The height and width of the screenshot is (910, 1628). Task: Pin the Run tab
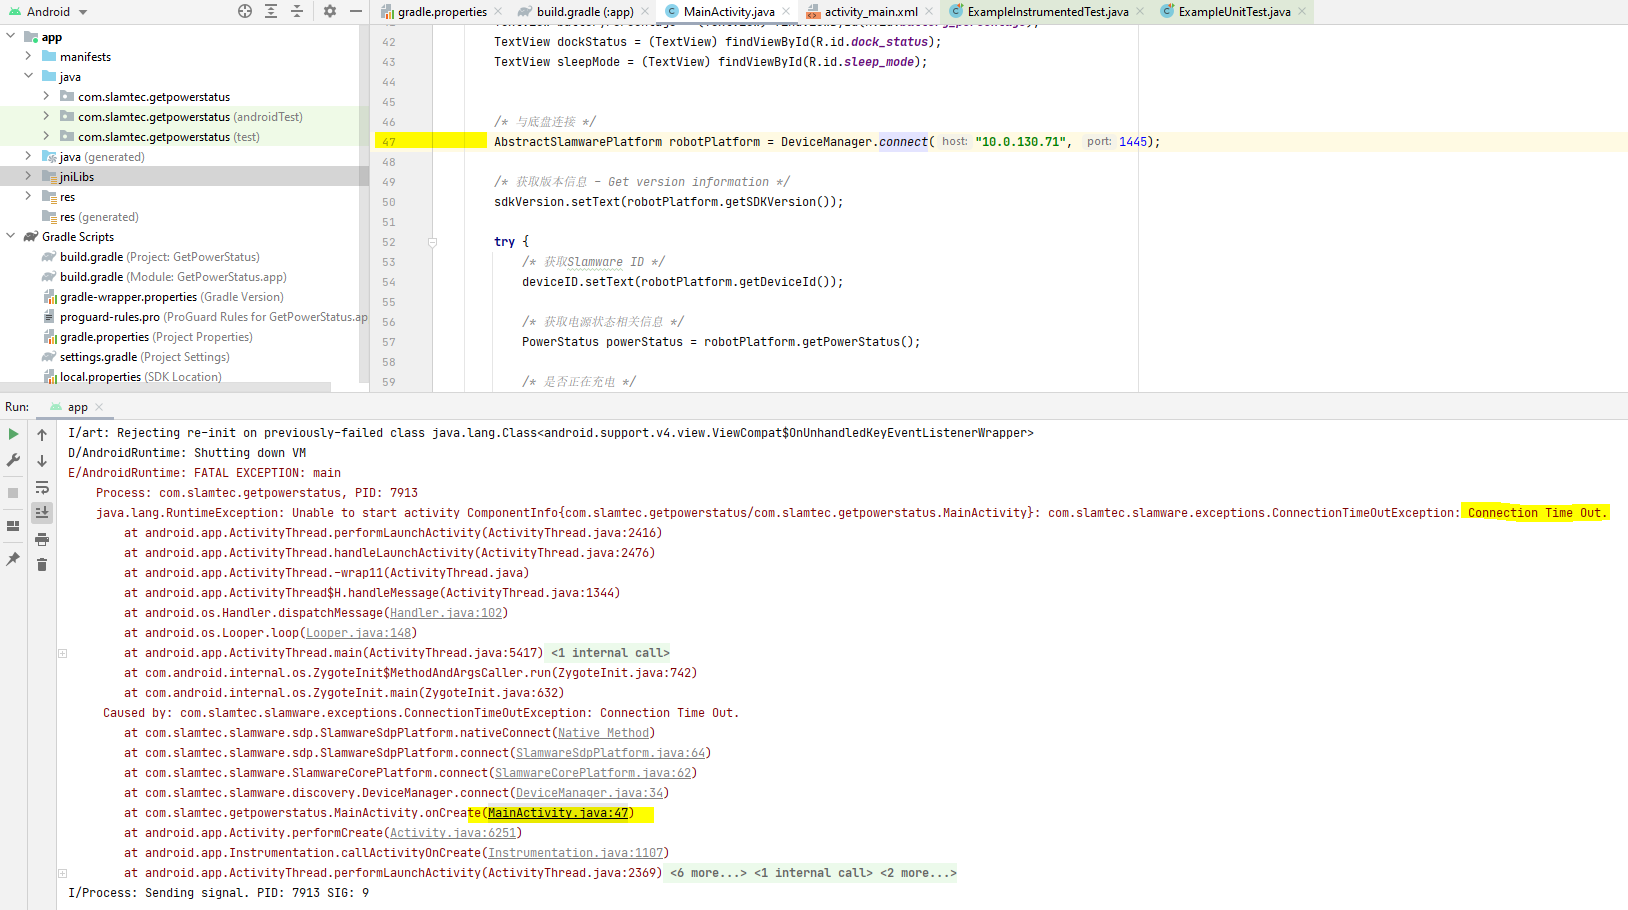click(13, 559)
